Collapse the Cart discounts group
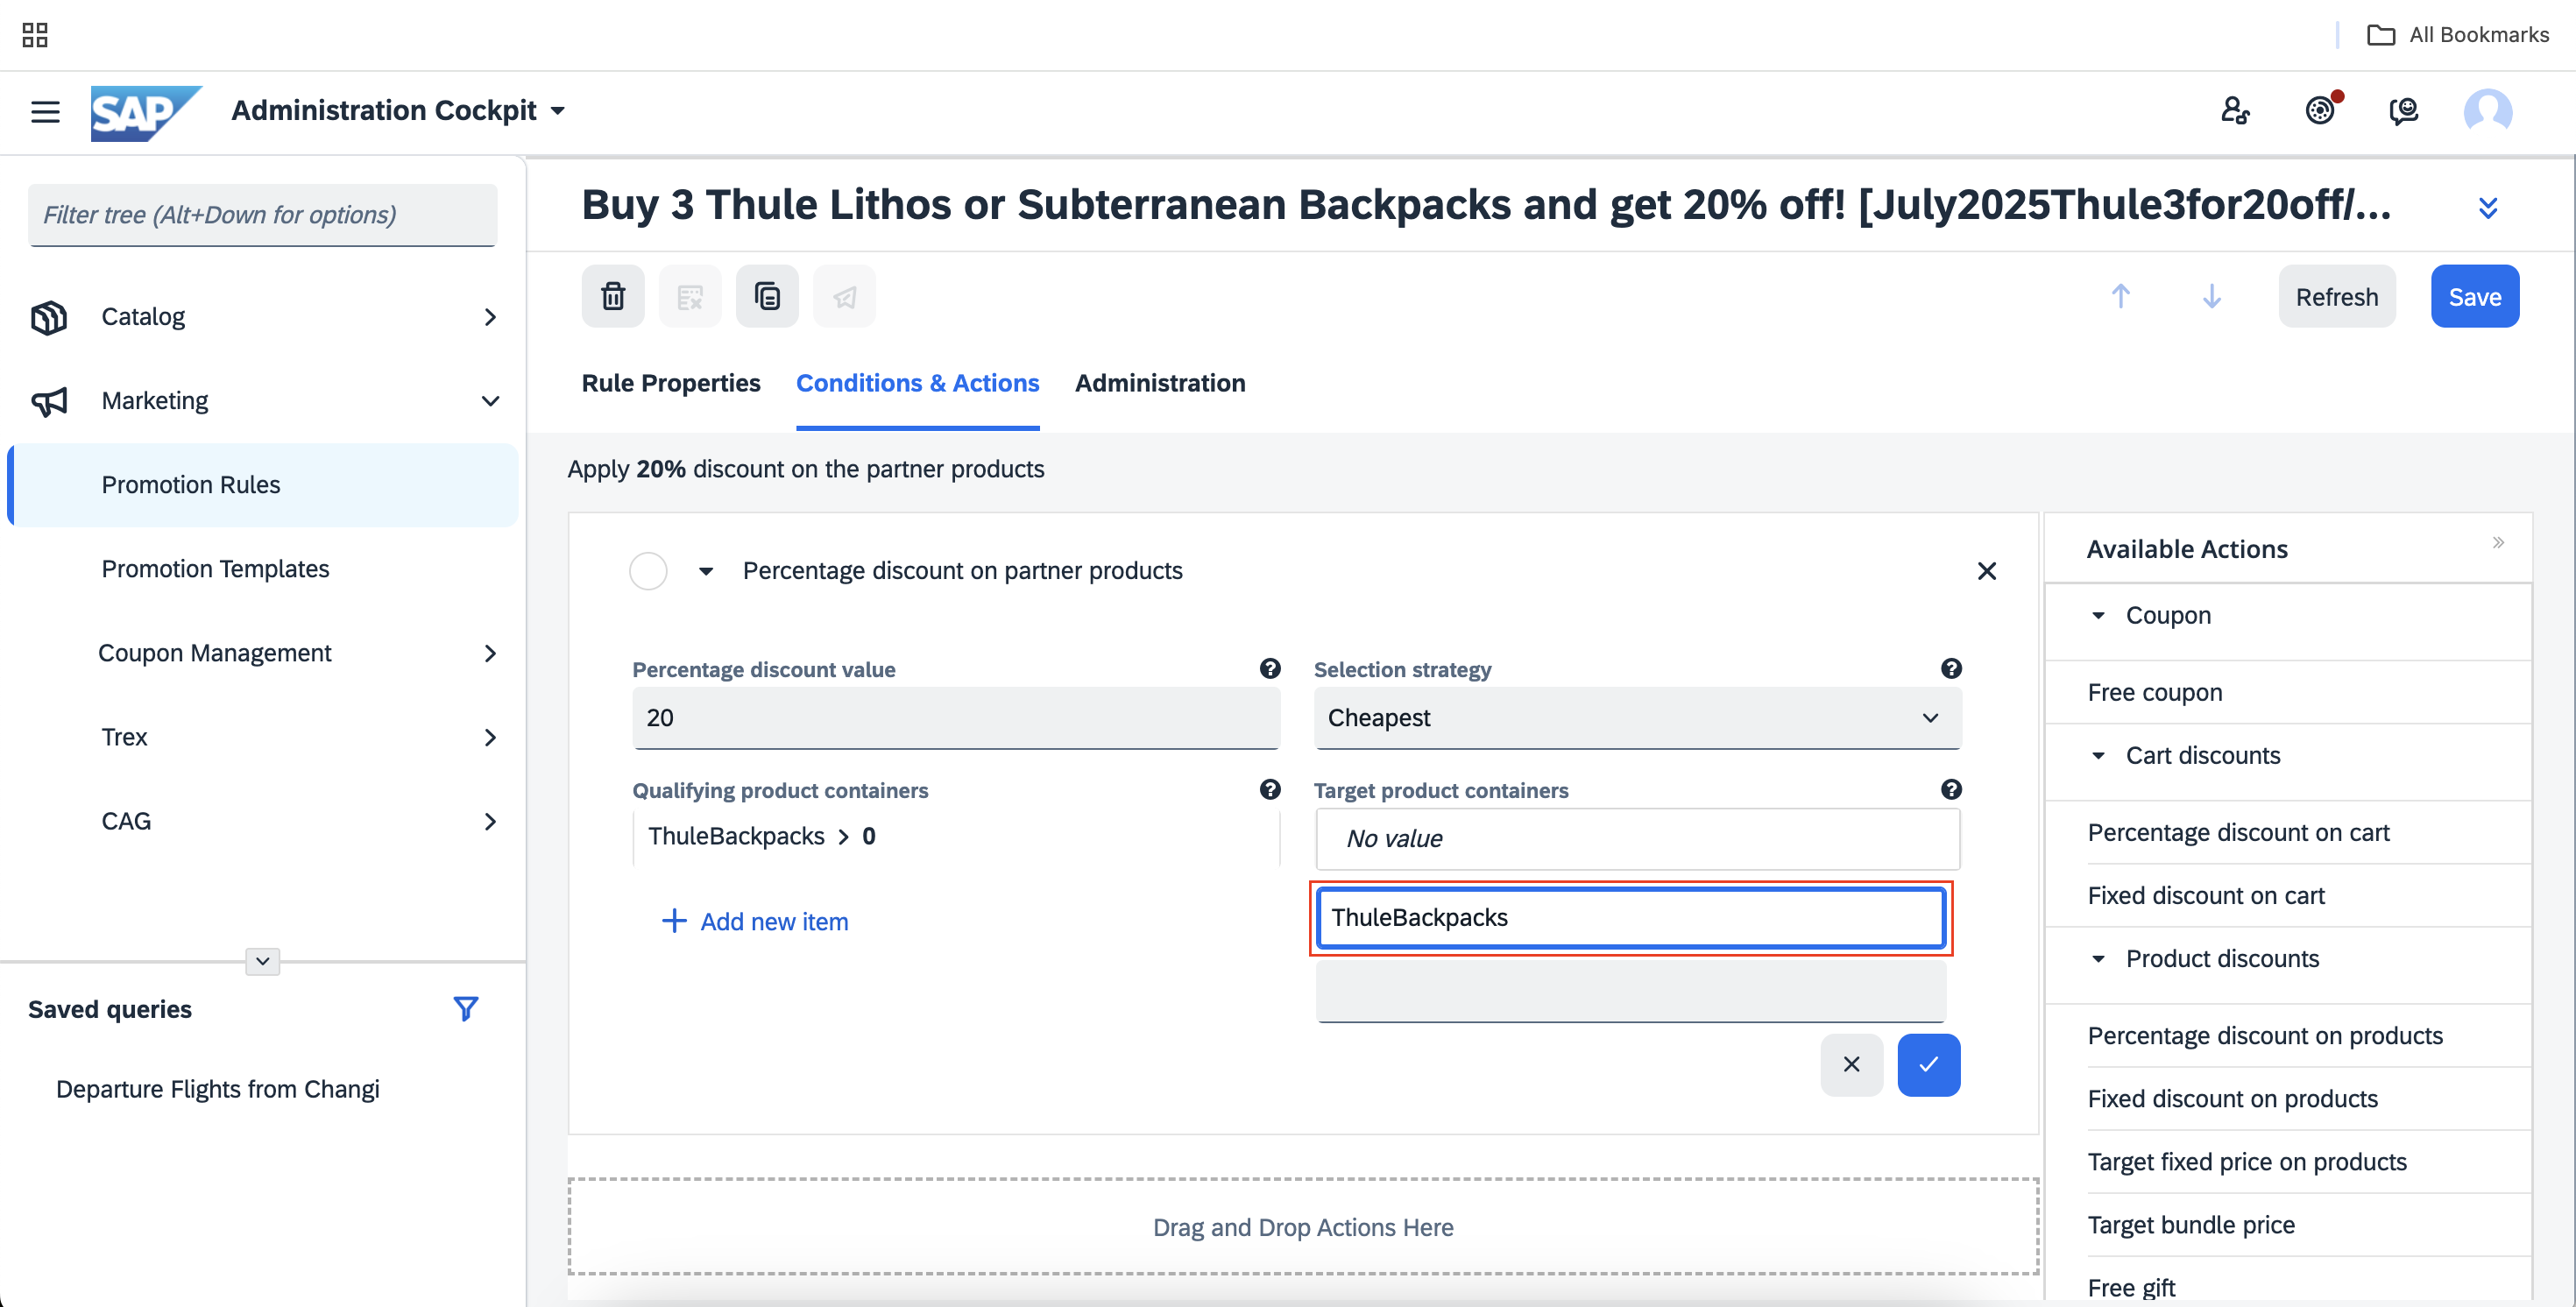The height and width of the screenshot is (1307, 2576). tap(2098, 755)
